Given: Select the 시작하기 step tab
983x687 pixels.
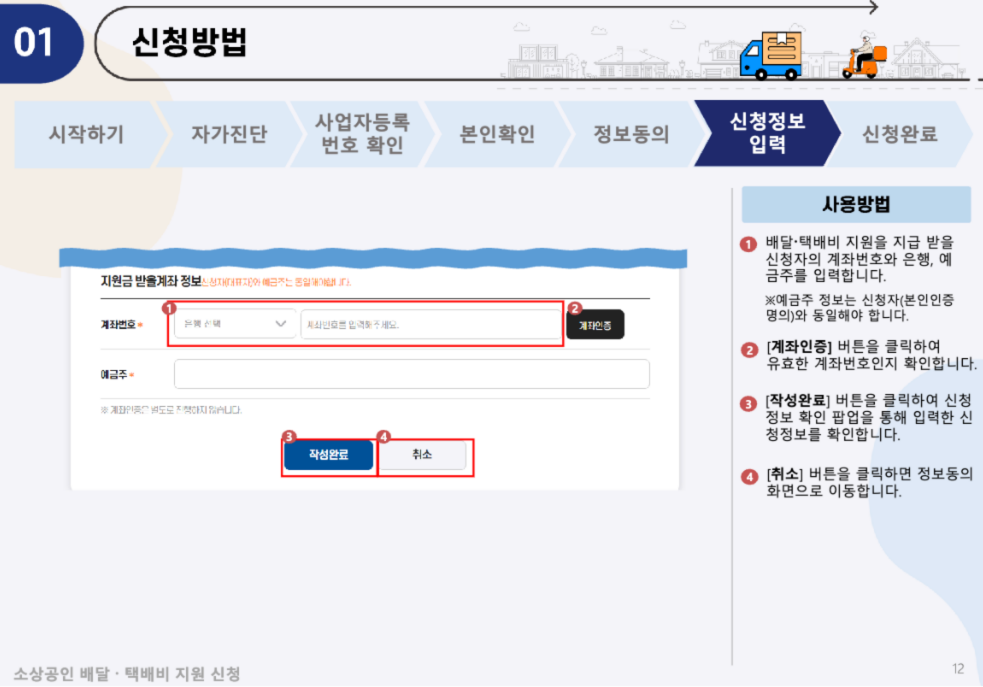Looking at the screenshot, I should pyautogui.click(x=85, y=132).
